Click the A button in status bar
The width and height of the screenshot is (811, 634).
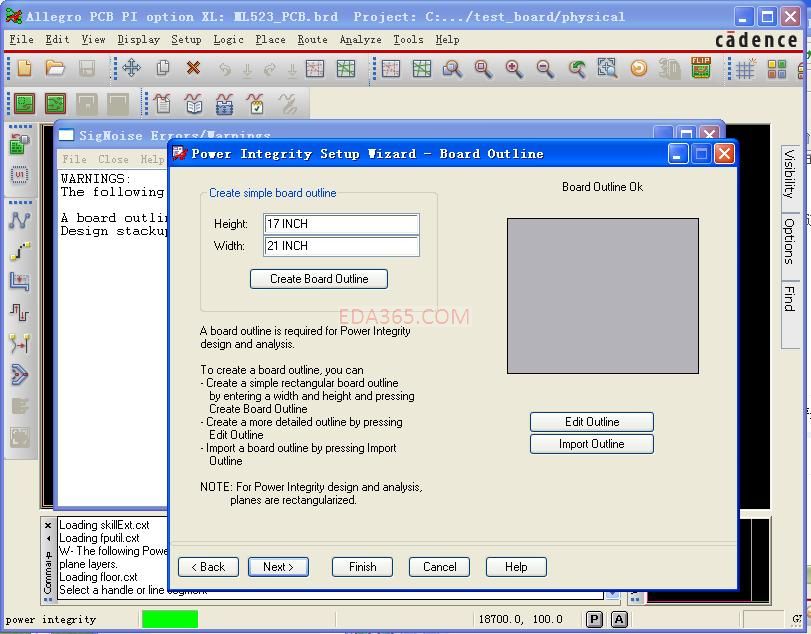619,619
